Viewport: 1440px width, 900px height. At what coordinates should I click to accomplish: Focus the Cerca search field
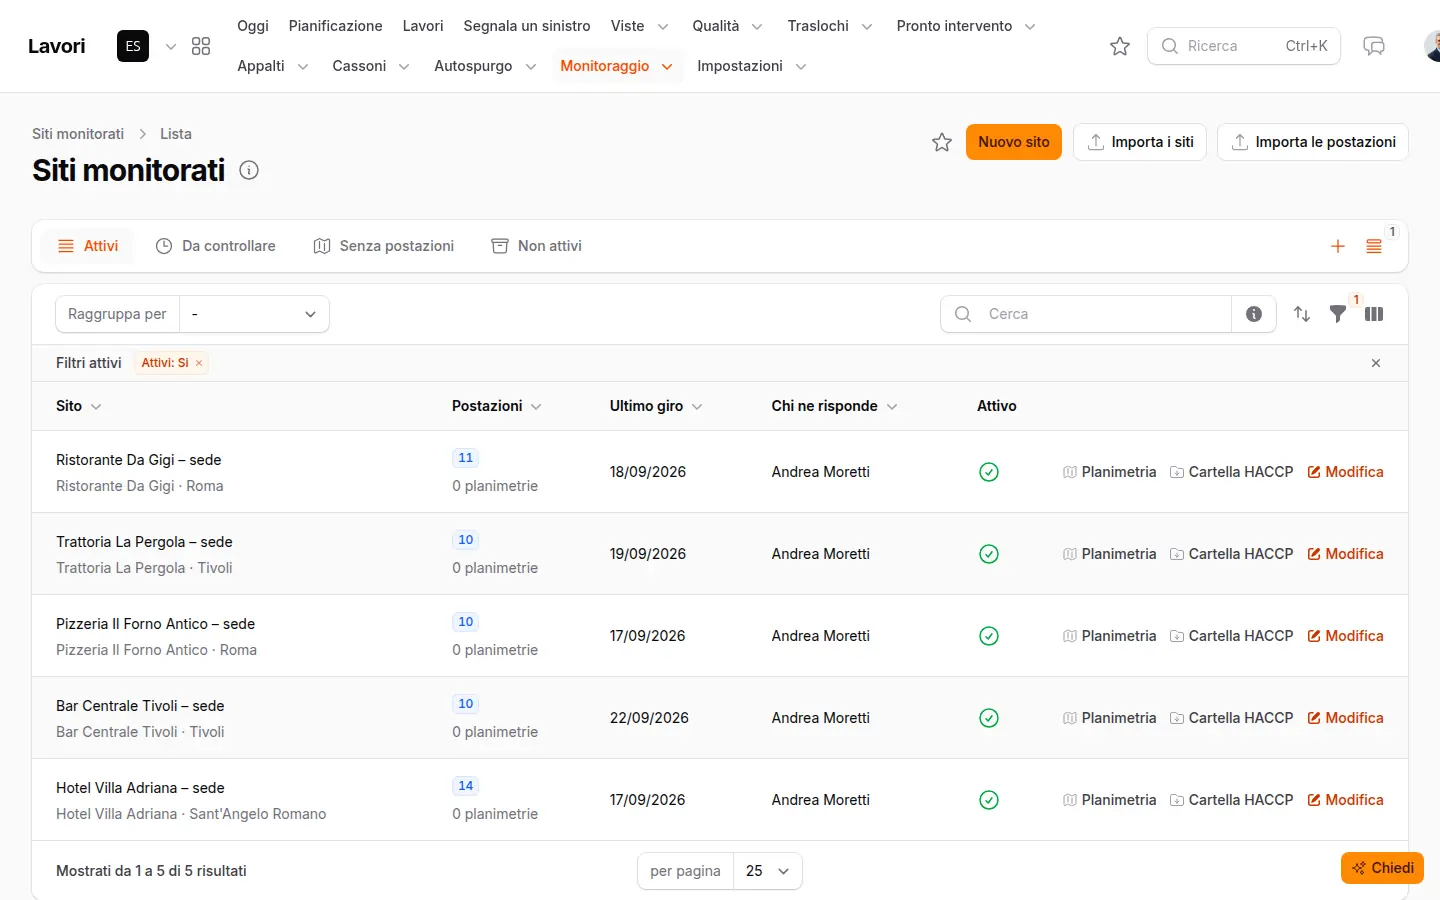point(1086,314)
